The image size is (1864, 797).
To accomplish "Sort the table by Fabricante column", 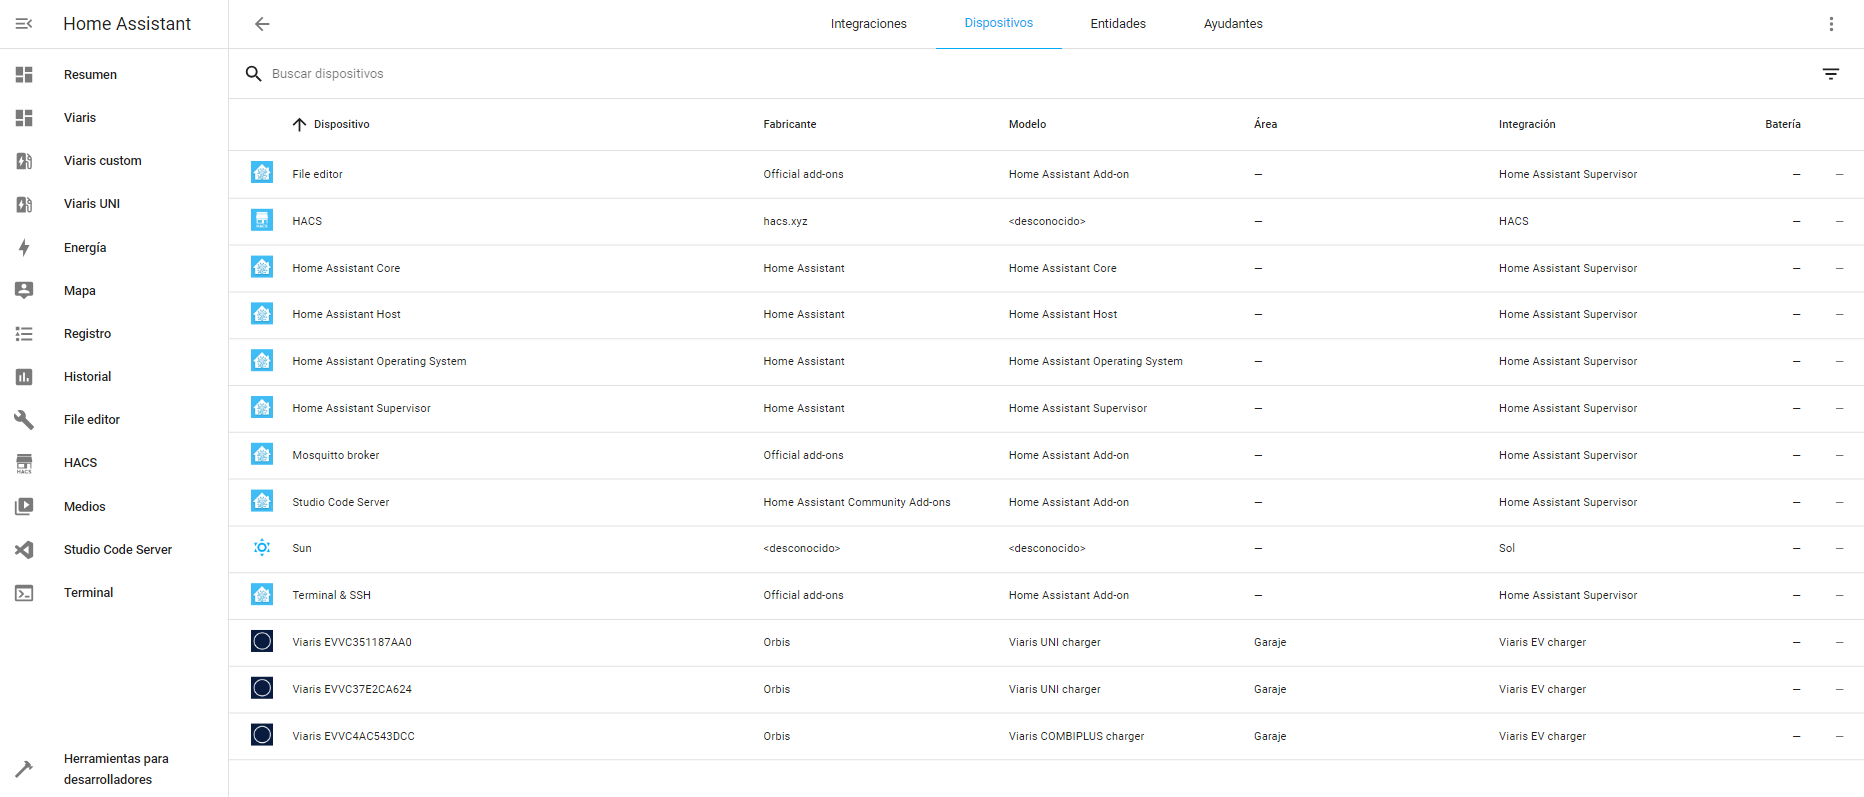I will (790, 124).
